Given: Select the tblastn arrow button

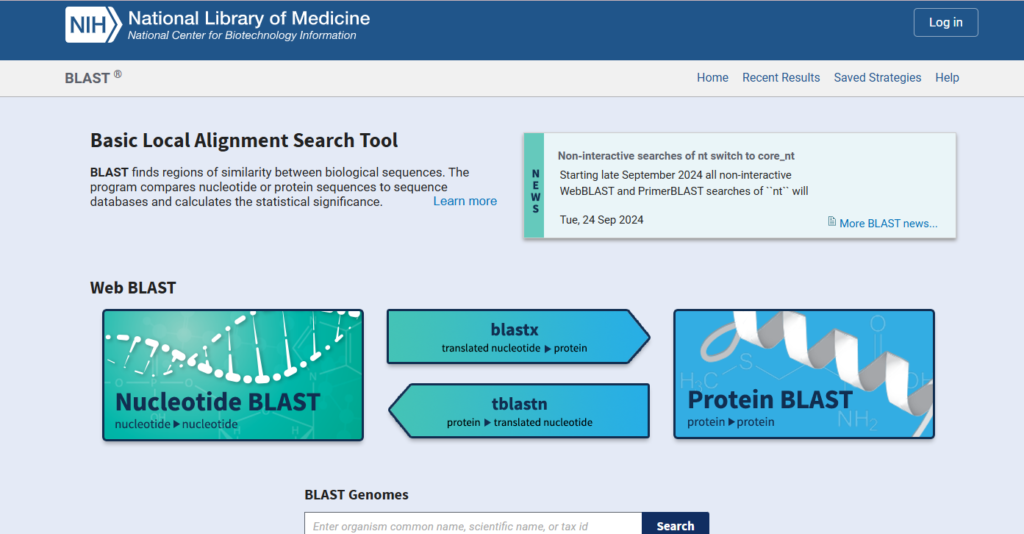Looking at the screenshot, I should click(521, 409).
